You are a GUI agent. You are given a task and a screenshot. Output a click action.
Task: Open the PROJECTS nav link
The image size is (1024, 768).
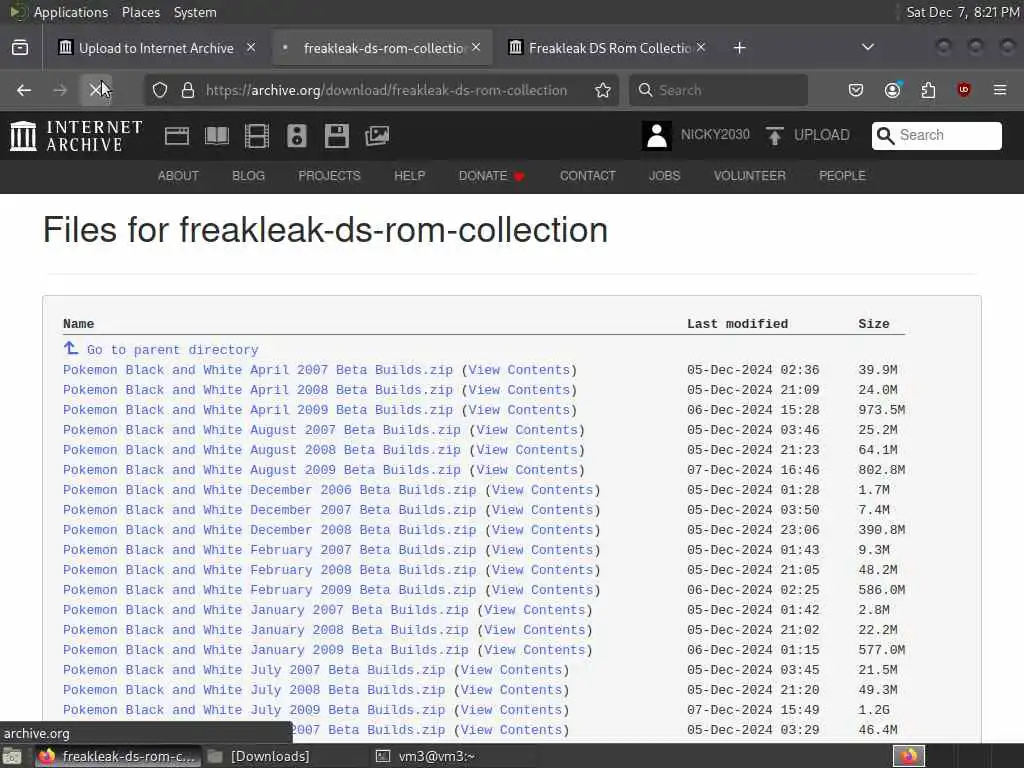(x=329, y=176)
